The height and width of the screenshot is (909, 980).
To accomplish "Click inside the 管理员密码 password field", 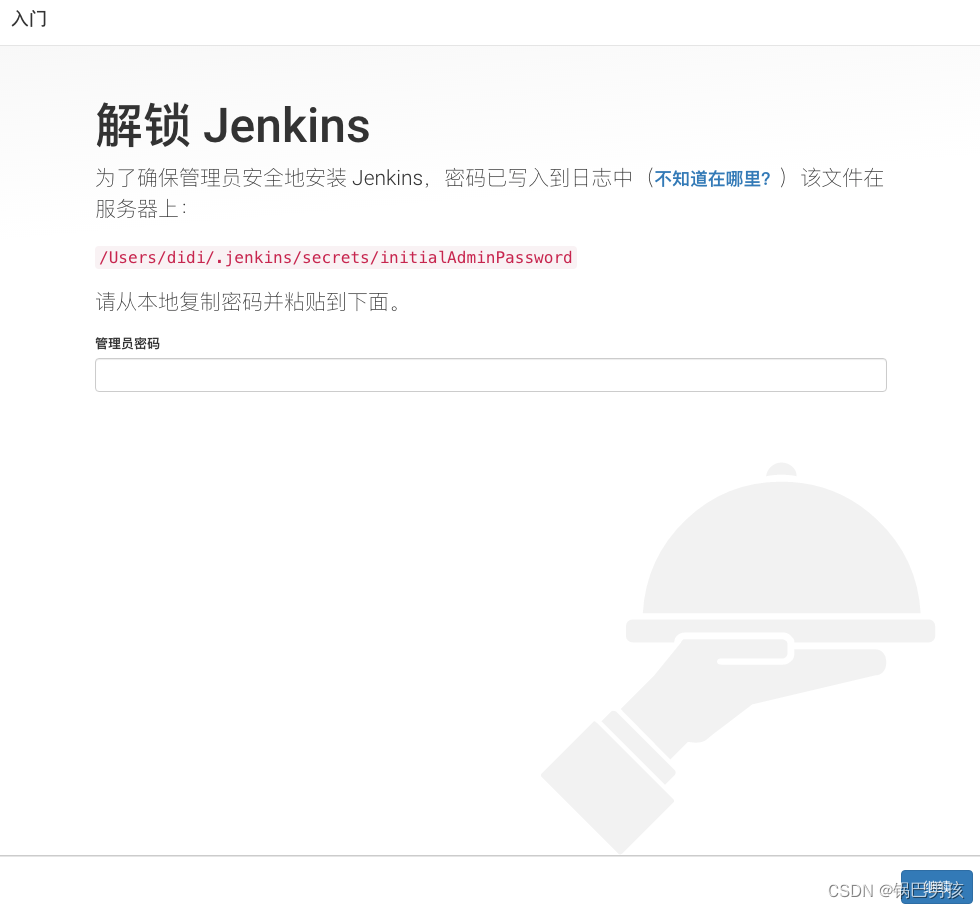I will [490, 375].
